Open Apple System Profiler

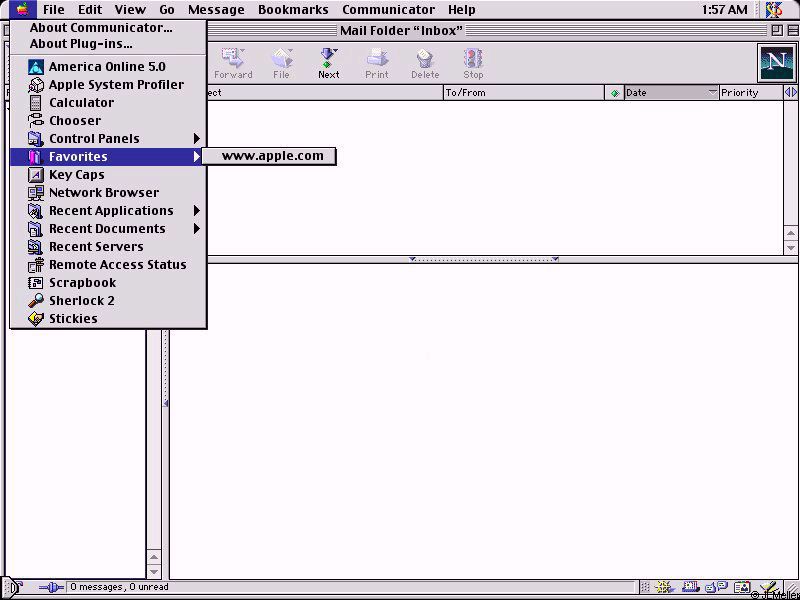pos(116,84)
